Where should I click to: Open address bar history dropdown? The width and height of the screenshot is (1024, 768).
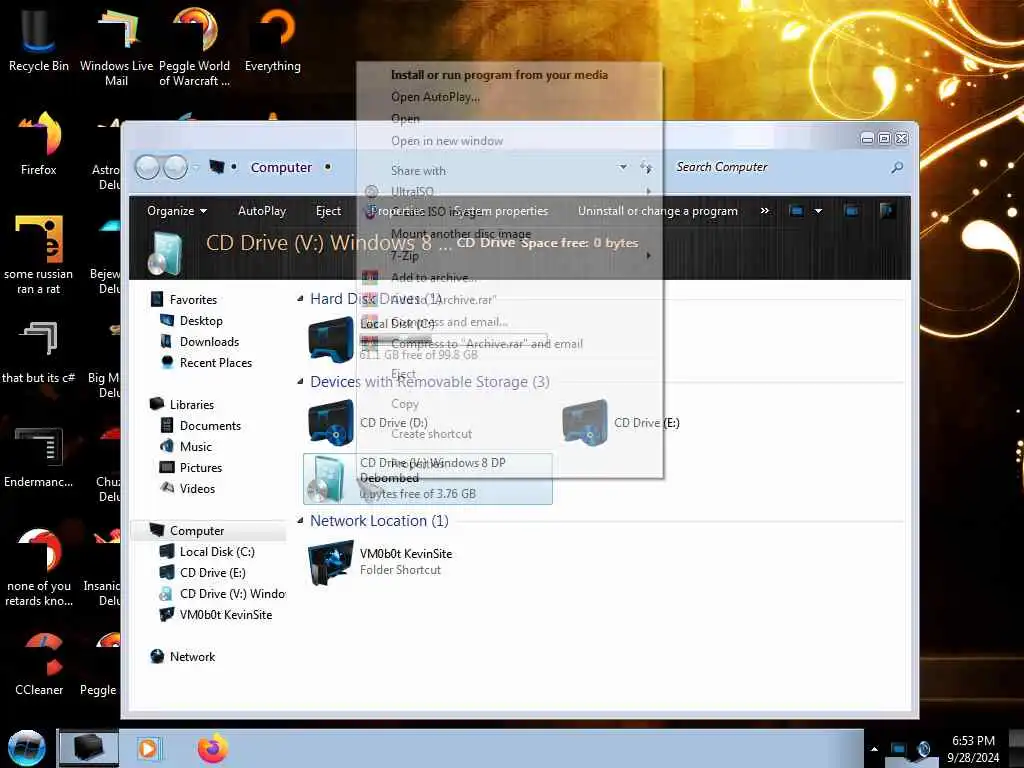623,167
